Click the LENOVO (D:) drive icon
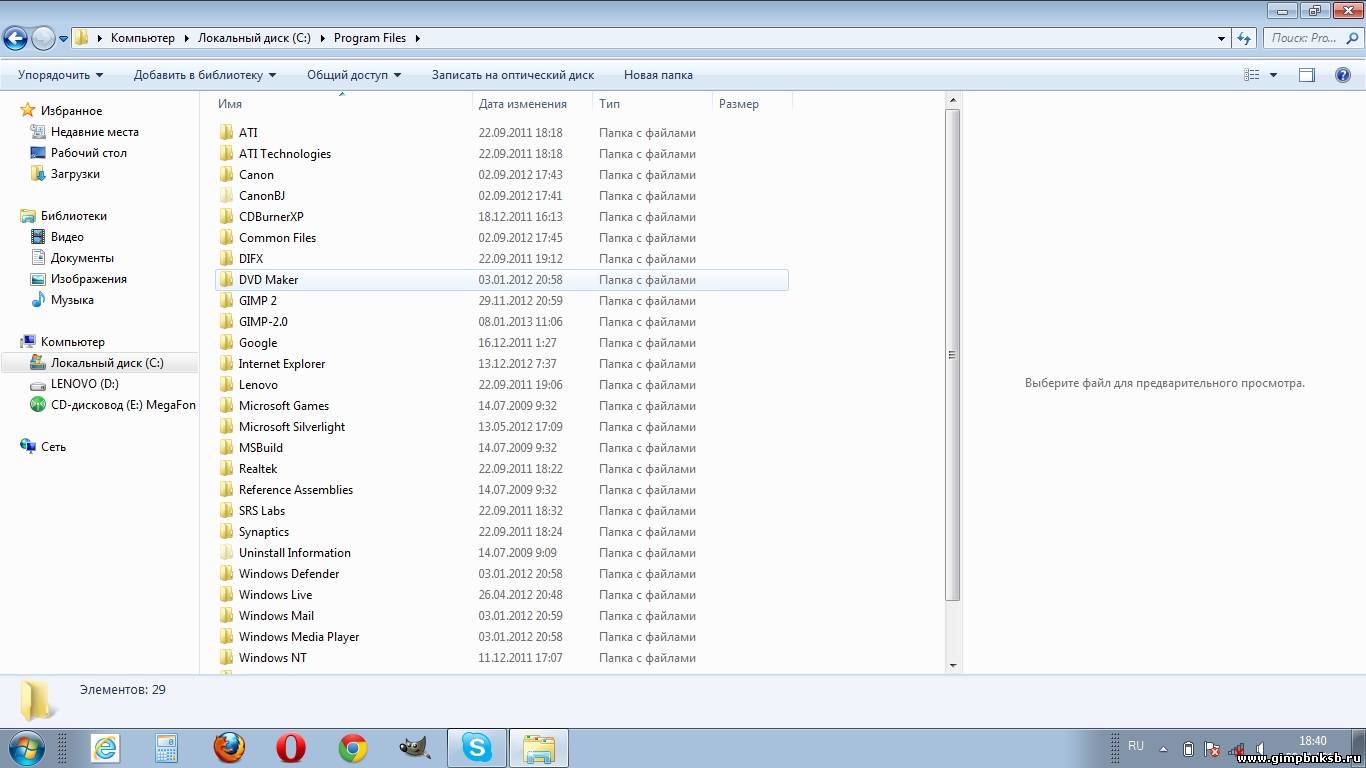This screenshot has width=1366, height=768. [x=38, y=384]
